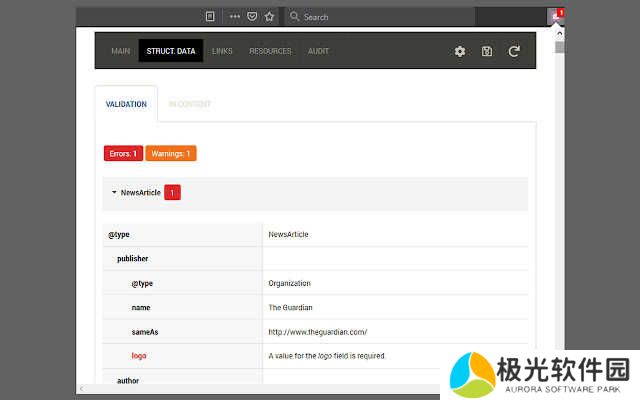Click the browser reader view icon
The image size is (640, 400).
pos(210,17)
